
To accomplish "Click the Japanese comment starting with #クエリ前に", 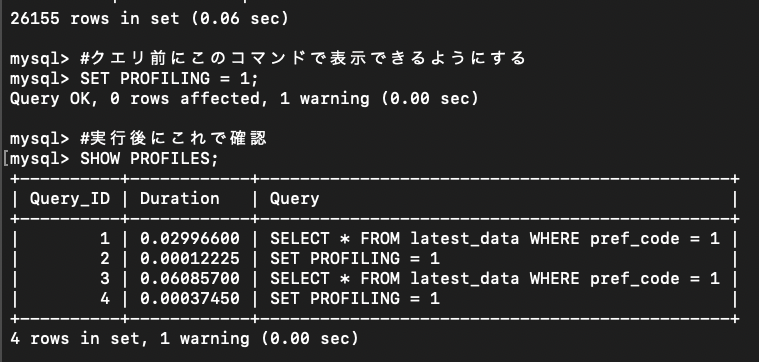I will point(303,59).
